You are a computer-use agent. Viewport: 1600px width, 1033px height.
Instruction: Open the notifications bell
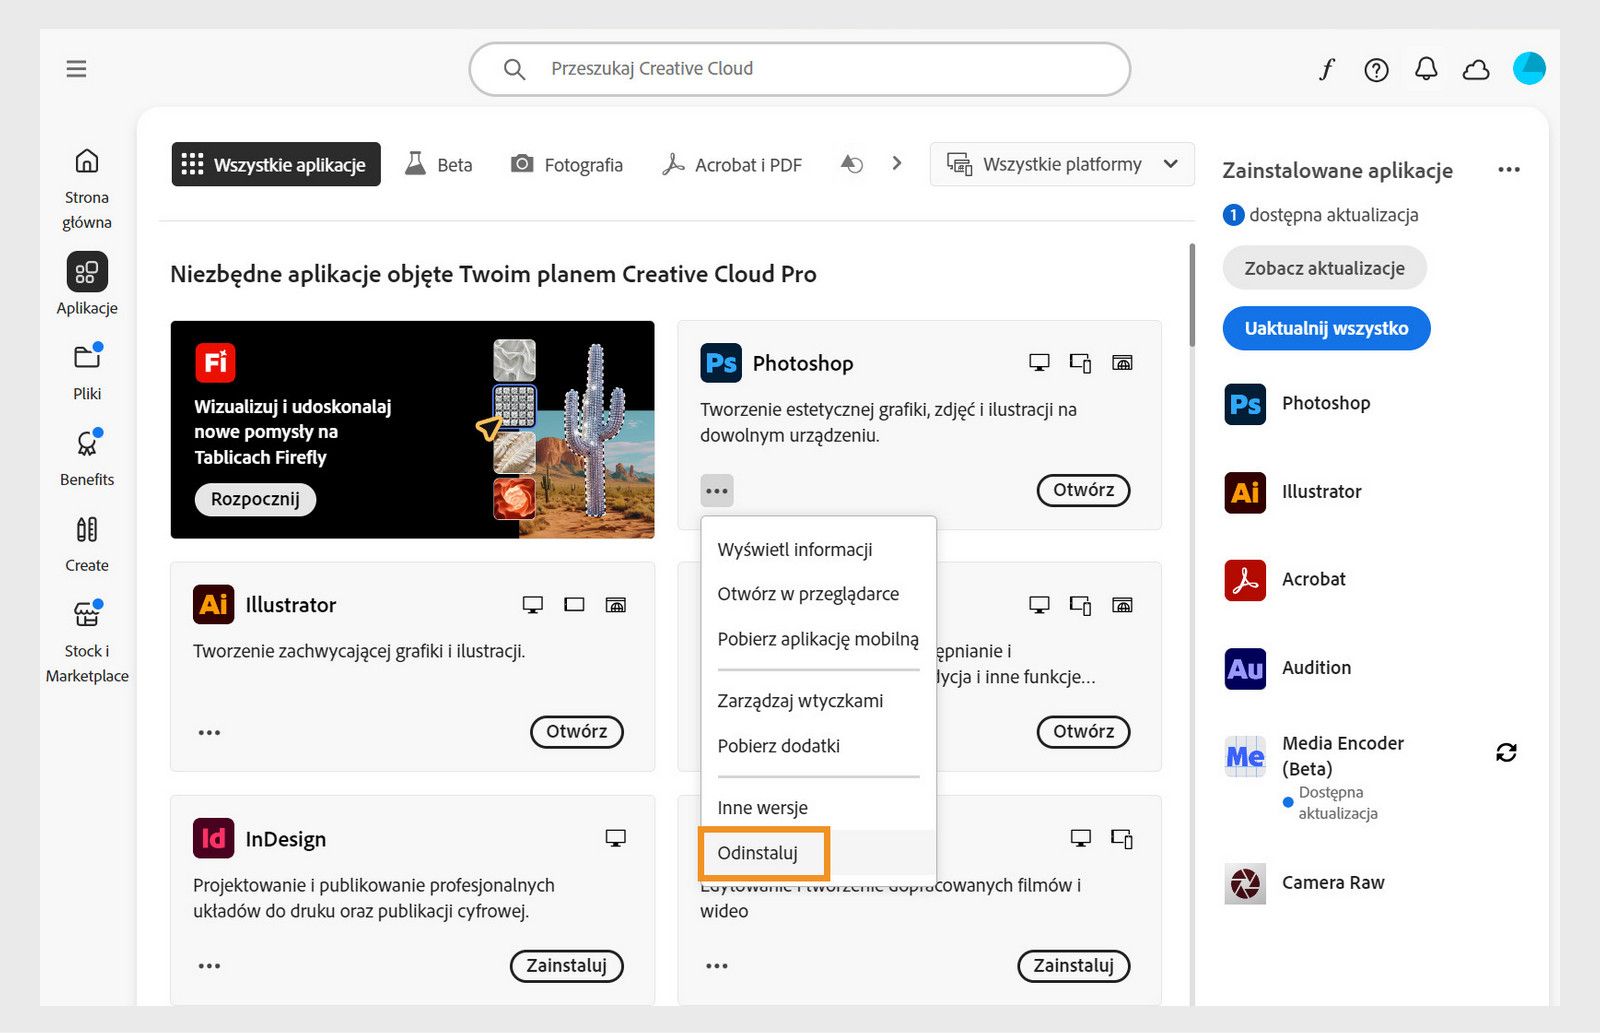[x=1426, y=68]
